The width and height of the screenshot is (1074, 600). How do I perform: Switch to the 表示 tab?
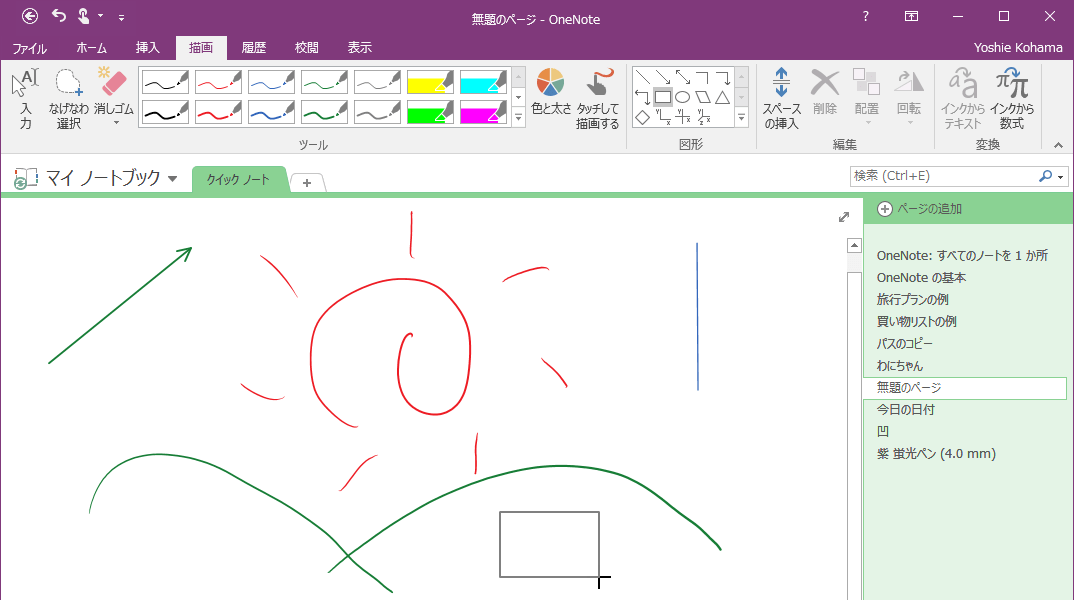coord(360,48)
